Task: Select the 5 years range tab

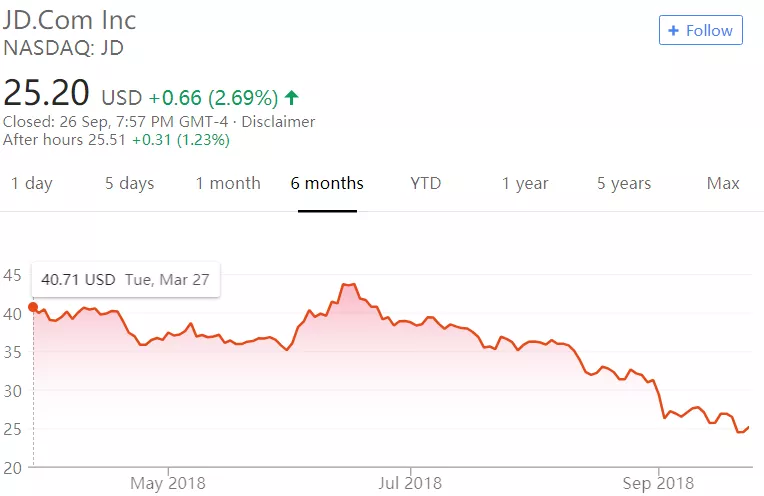Action: click(624, 184)
